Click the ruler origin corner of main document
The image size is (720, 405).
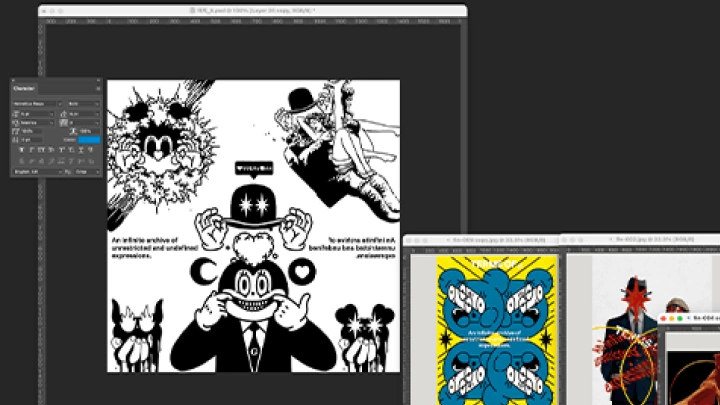tap(42, 21)
